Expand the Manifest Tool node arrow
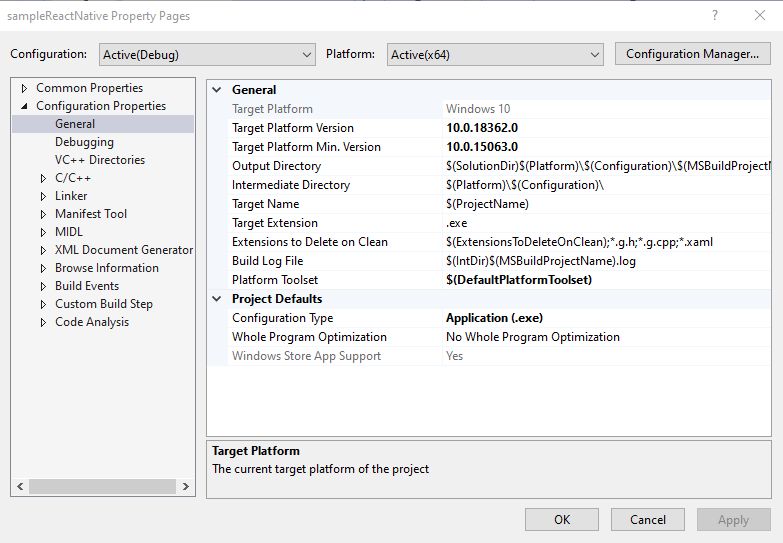Image resolution: width=783 pixels, height=543 pixels. (x=43, y=214)
